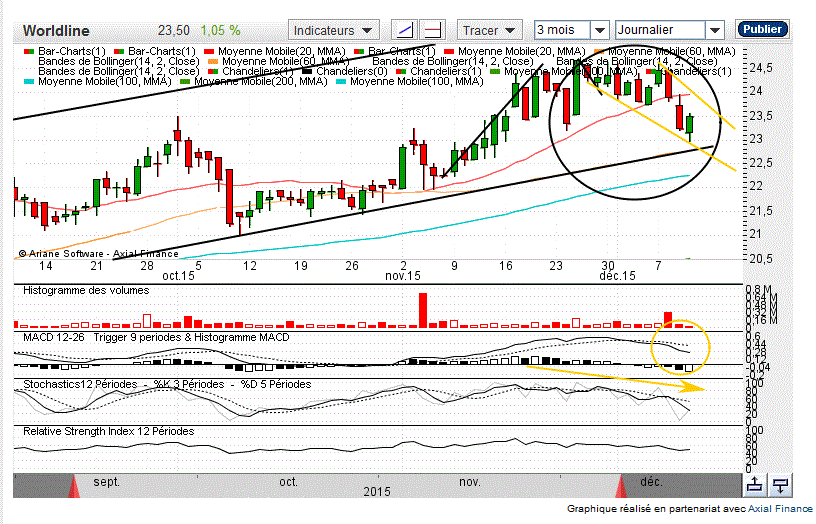Image resolution: width=816 pixels, height=524 pixels.
Task: Click the 'déc.15' date axis label
Action: coord(617,276)
